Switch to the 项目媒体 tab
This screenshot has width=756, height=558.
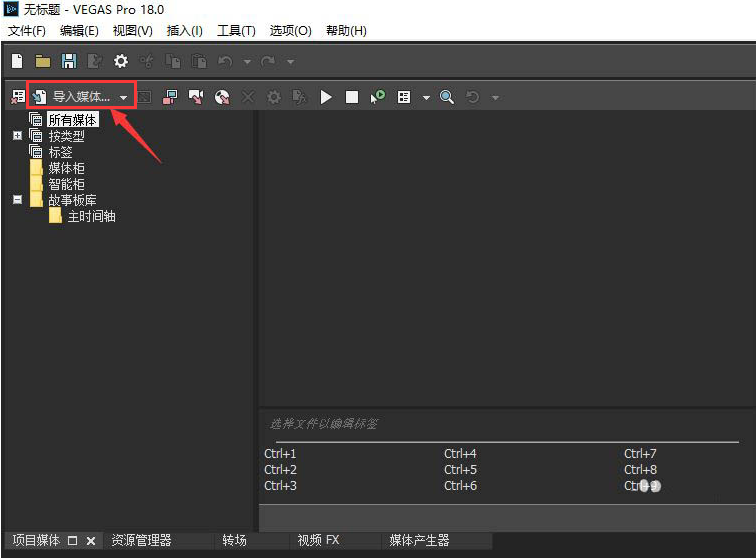tap(36, 540)
